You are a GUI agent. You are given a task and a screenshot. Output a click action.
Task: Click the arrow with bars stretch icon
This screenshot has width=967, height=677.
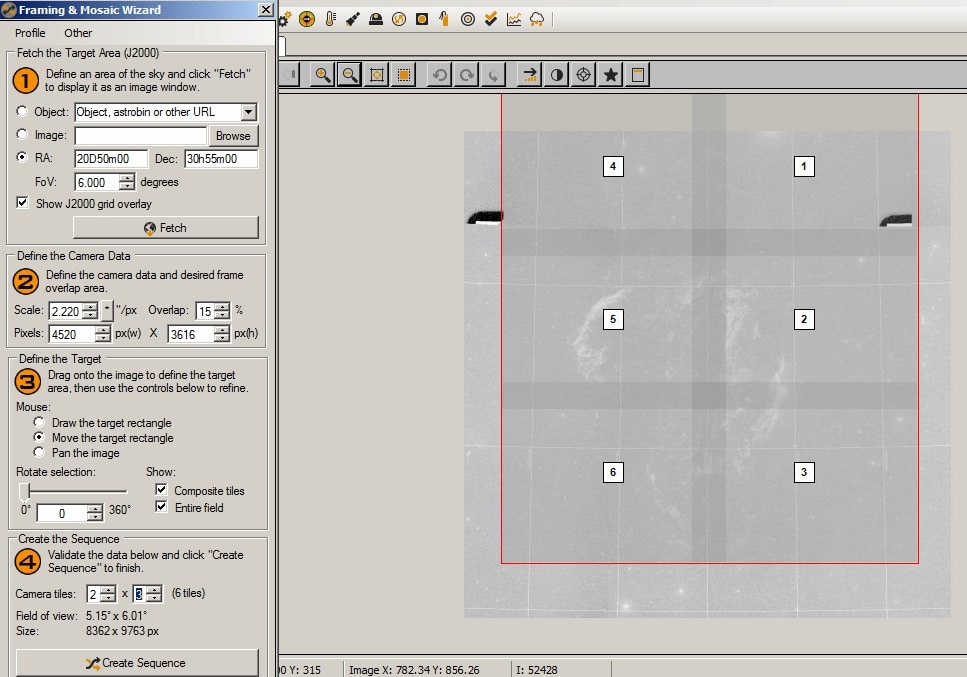[x=529, y=75]
